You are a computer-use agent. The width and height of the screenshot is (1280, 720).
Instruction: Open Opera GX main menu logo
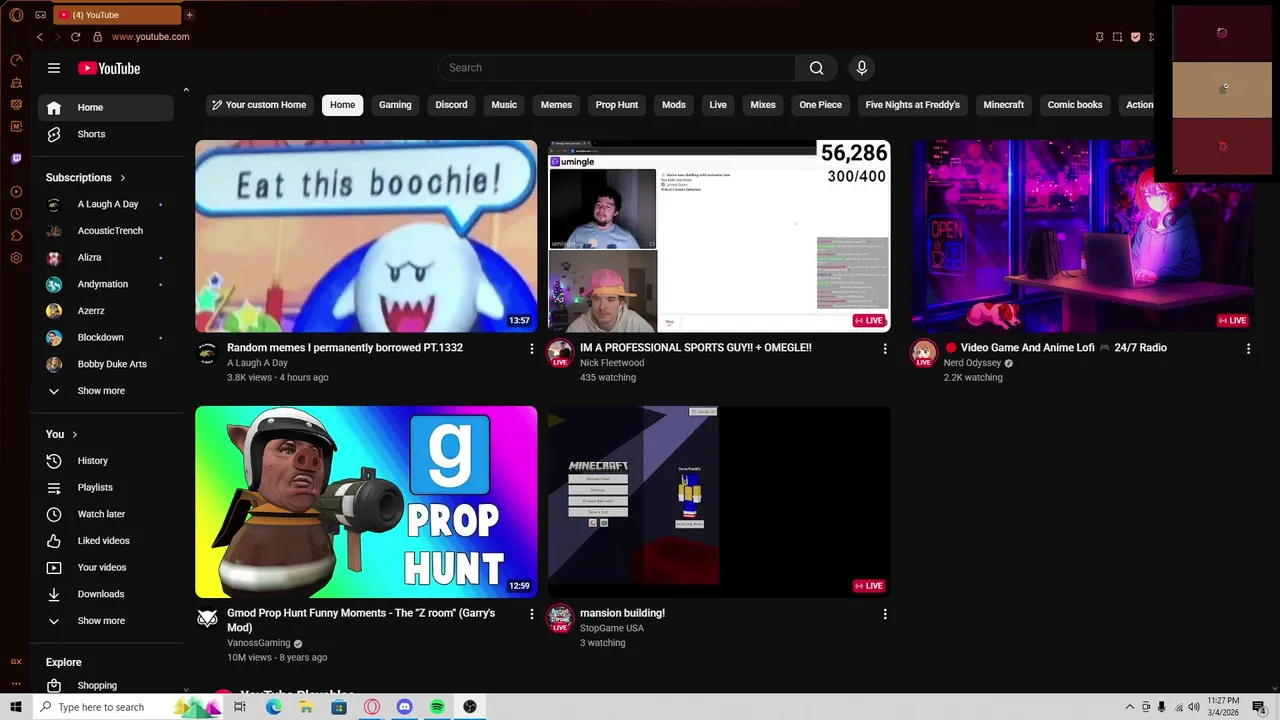click(x=16, y=15)
